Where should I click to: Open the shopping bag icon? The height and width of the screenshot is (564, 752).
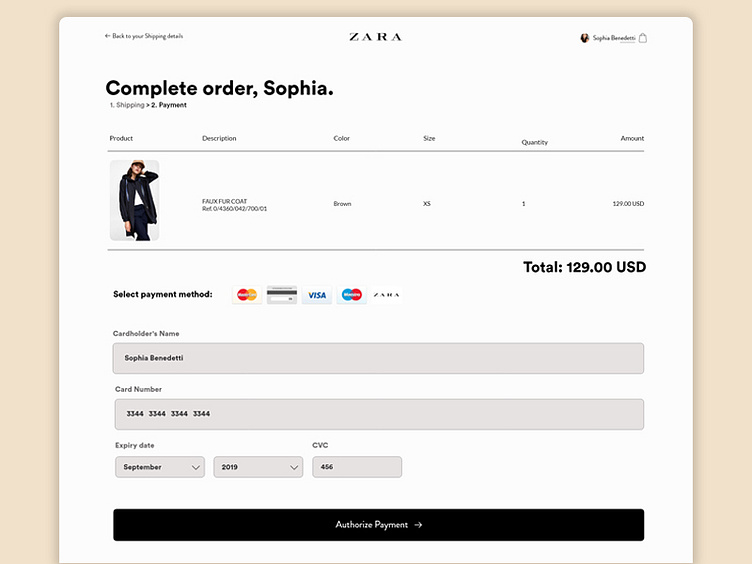[x=643, y=38]
